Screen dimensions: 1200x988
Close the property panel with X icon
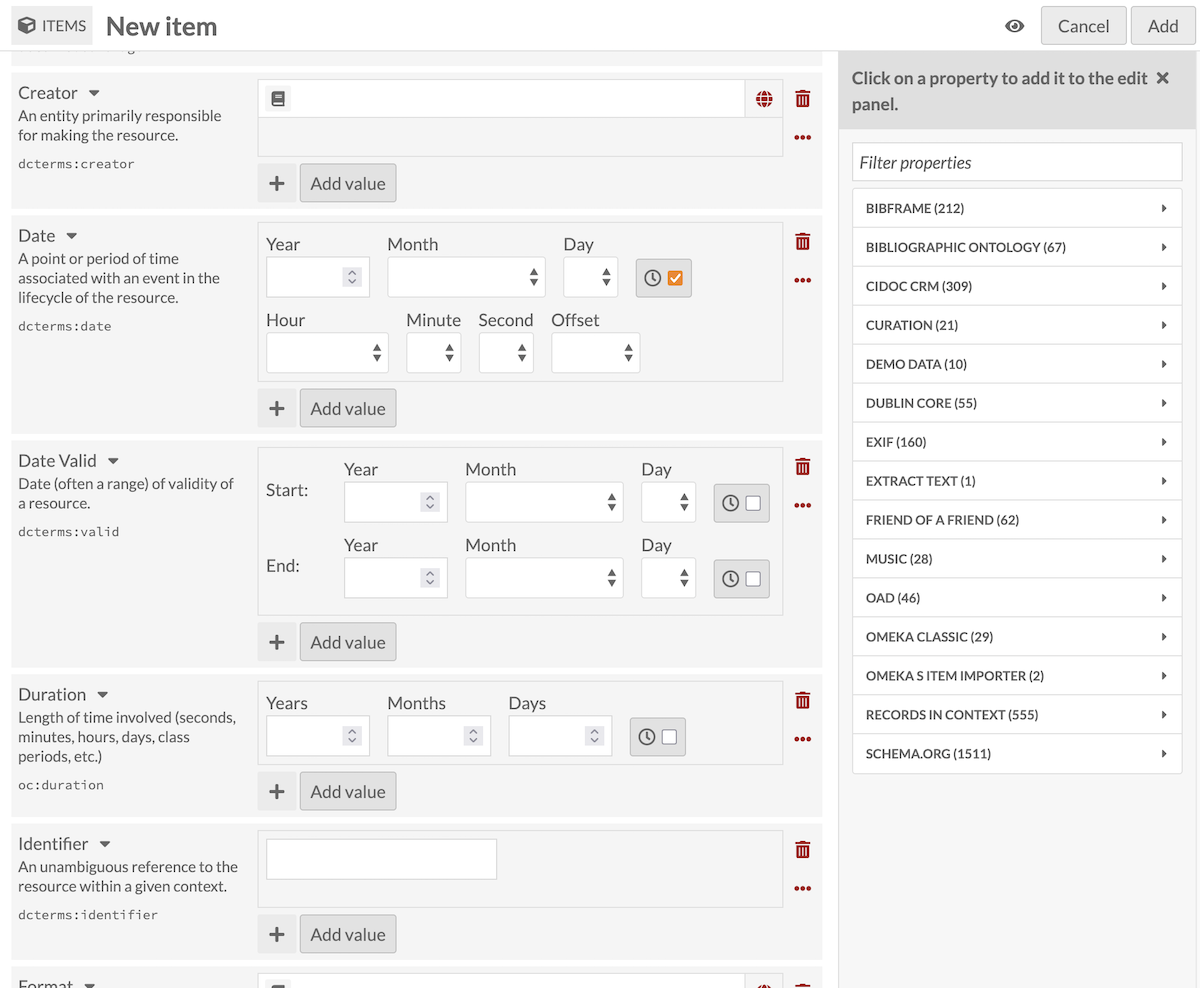tap(1162, 78)
